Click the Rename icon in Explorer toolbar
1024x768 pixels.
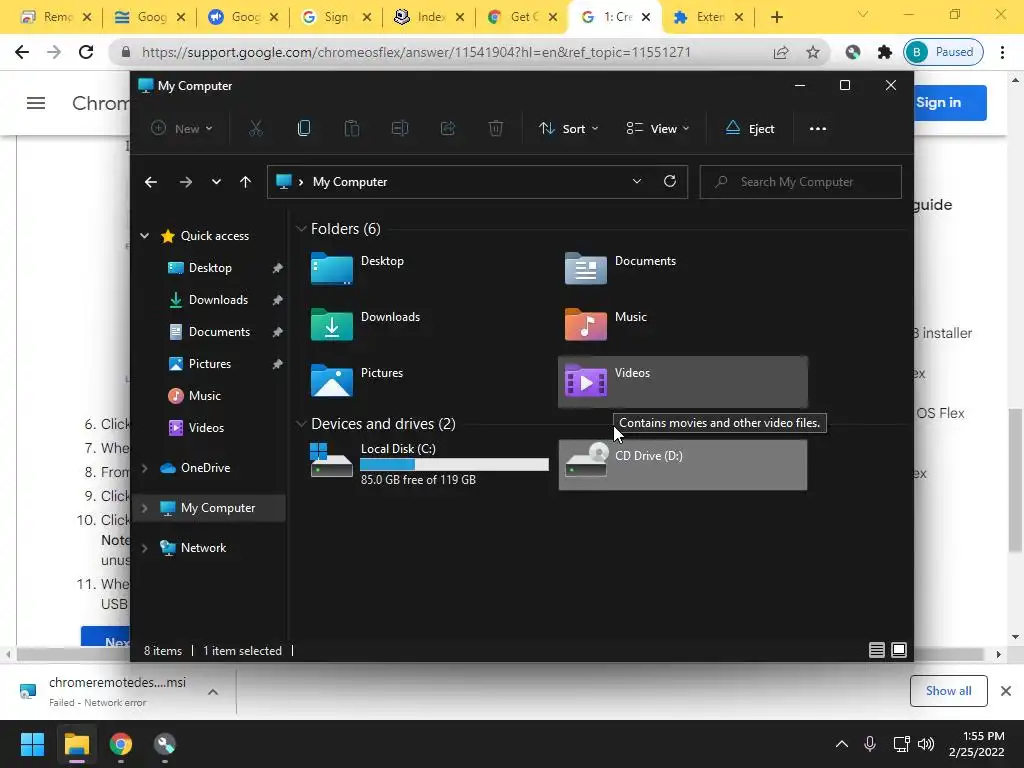(400, 129)
